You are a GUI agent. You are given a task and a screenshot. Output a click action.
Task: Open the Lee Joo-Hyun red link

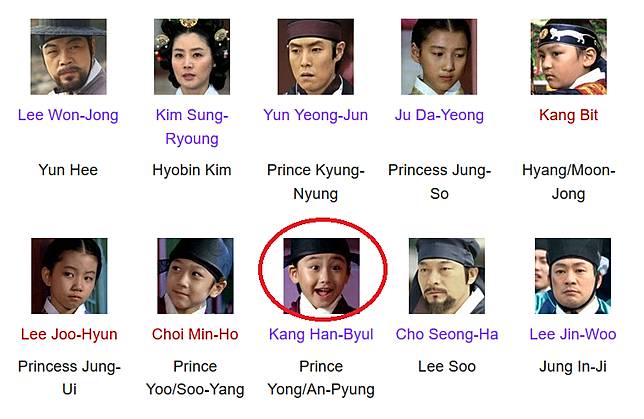tap(69, 334)
